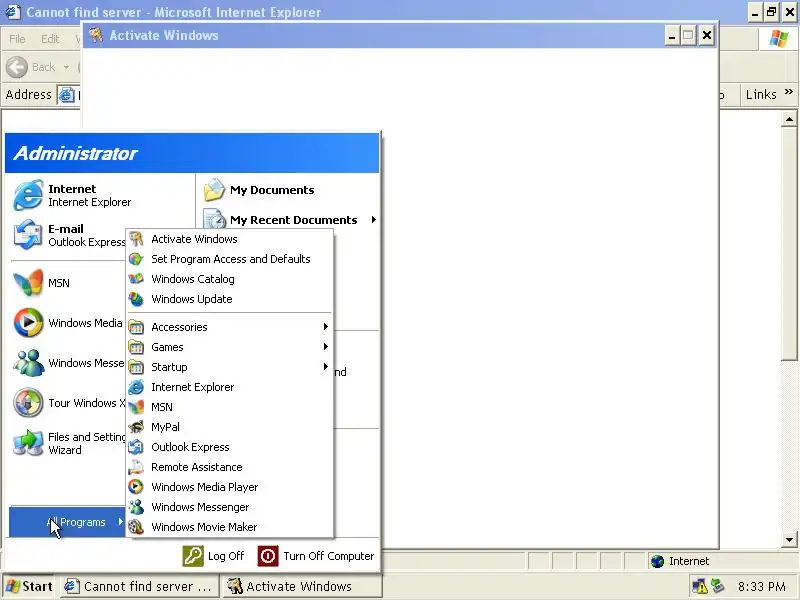Screen dimensions: 800x600
Task: Open Activate Windows from All Programs menu
Action: click(x=230, y=239)
